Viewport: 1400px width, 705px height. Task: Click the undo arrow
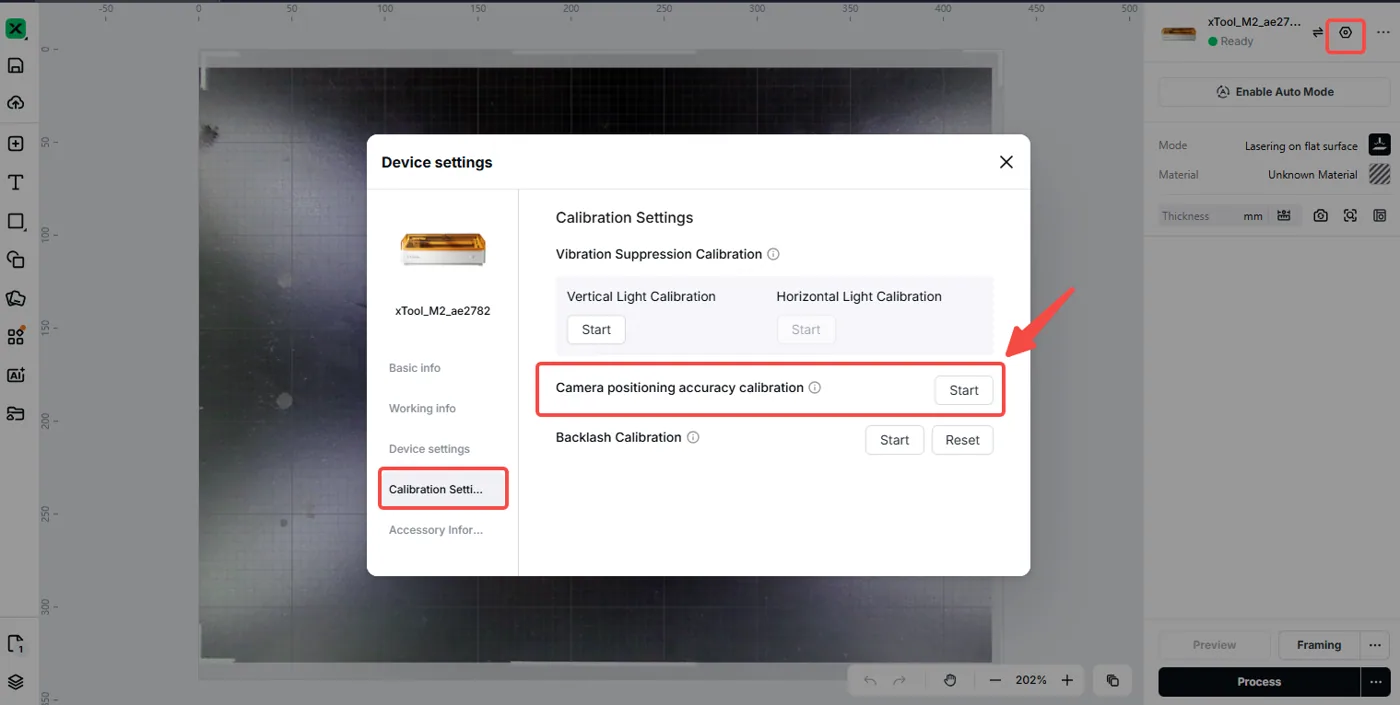[x=870, y=680]
